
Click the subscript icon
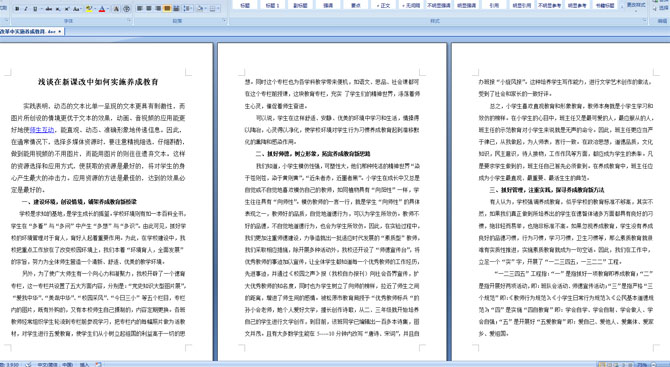[x=58, y=9]
